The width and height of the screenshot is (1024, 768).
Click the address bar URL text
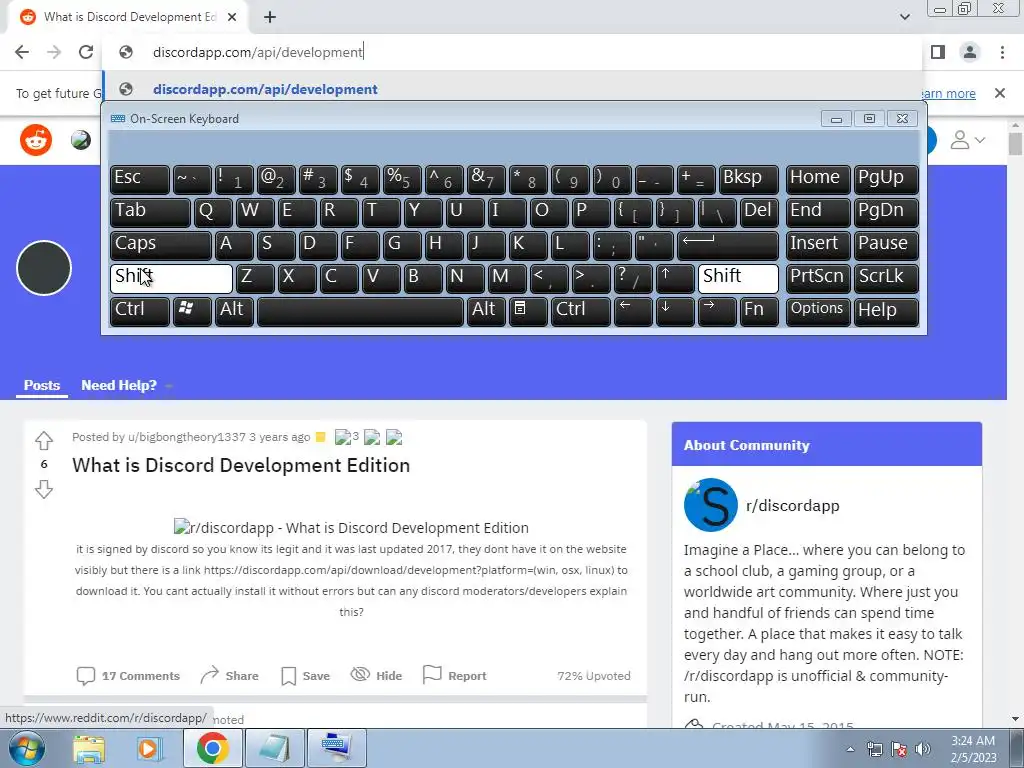tap(257, 52)
